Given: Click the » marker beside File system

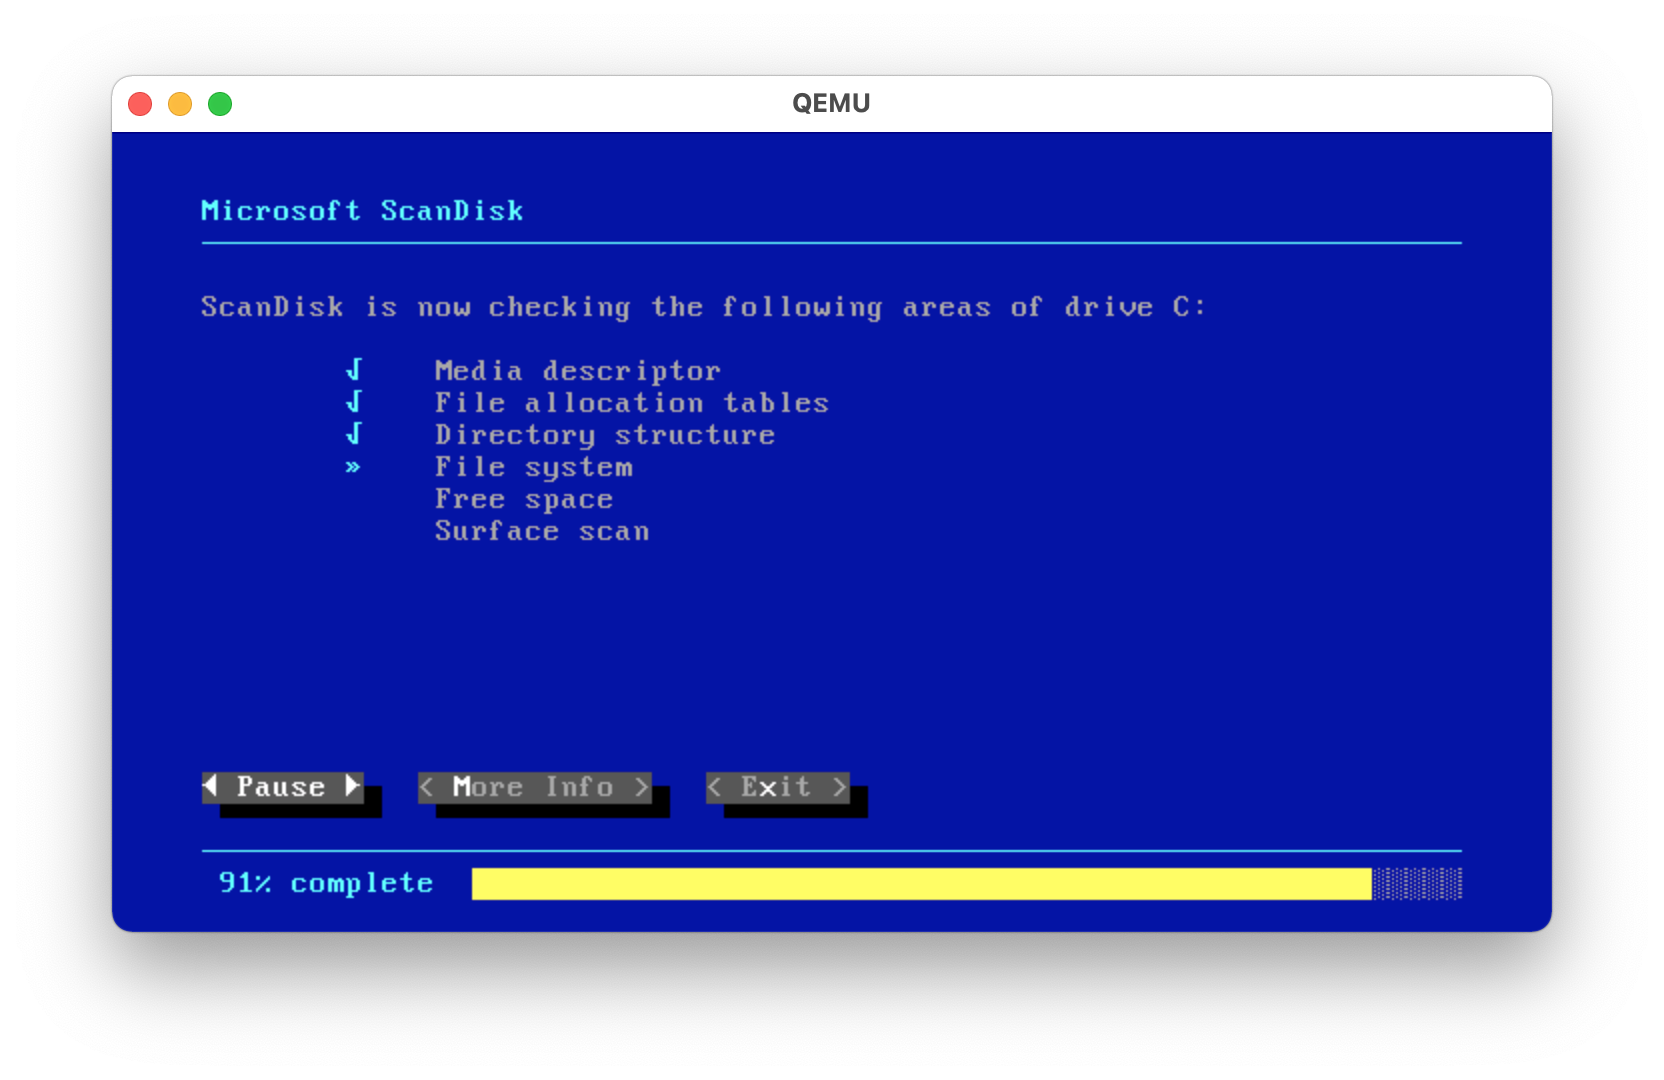Looking at the screenshot, I should pyautogui.click(x=353, y=467).
